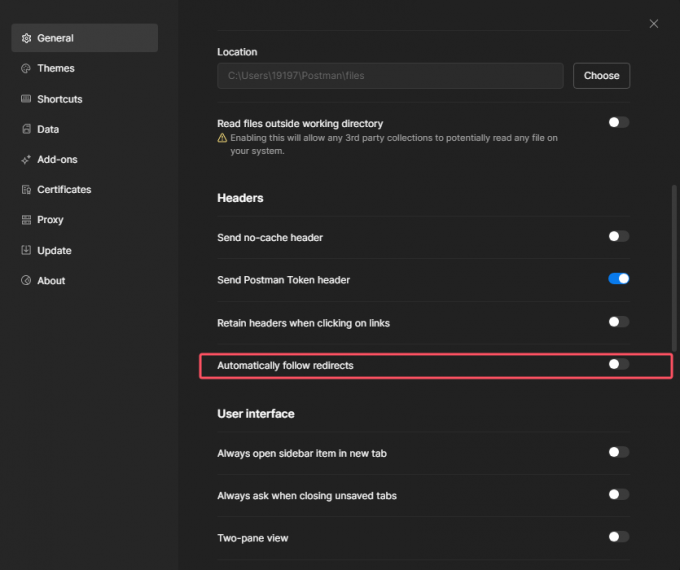
Task: Click the Shortcuts keyboard icon
Action: coord(26,99)
